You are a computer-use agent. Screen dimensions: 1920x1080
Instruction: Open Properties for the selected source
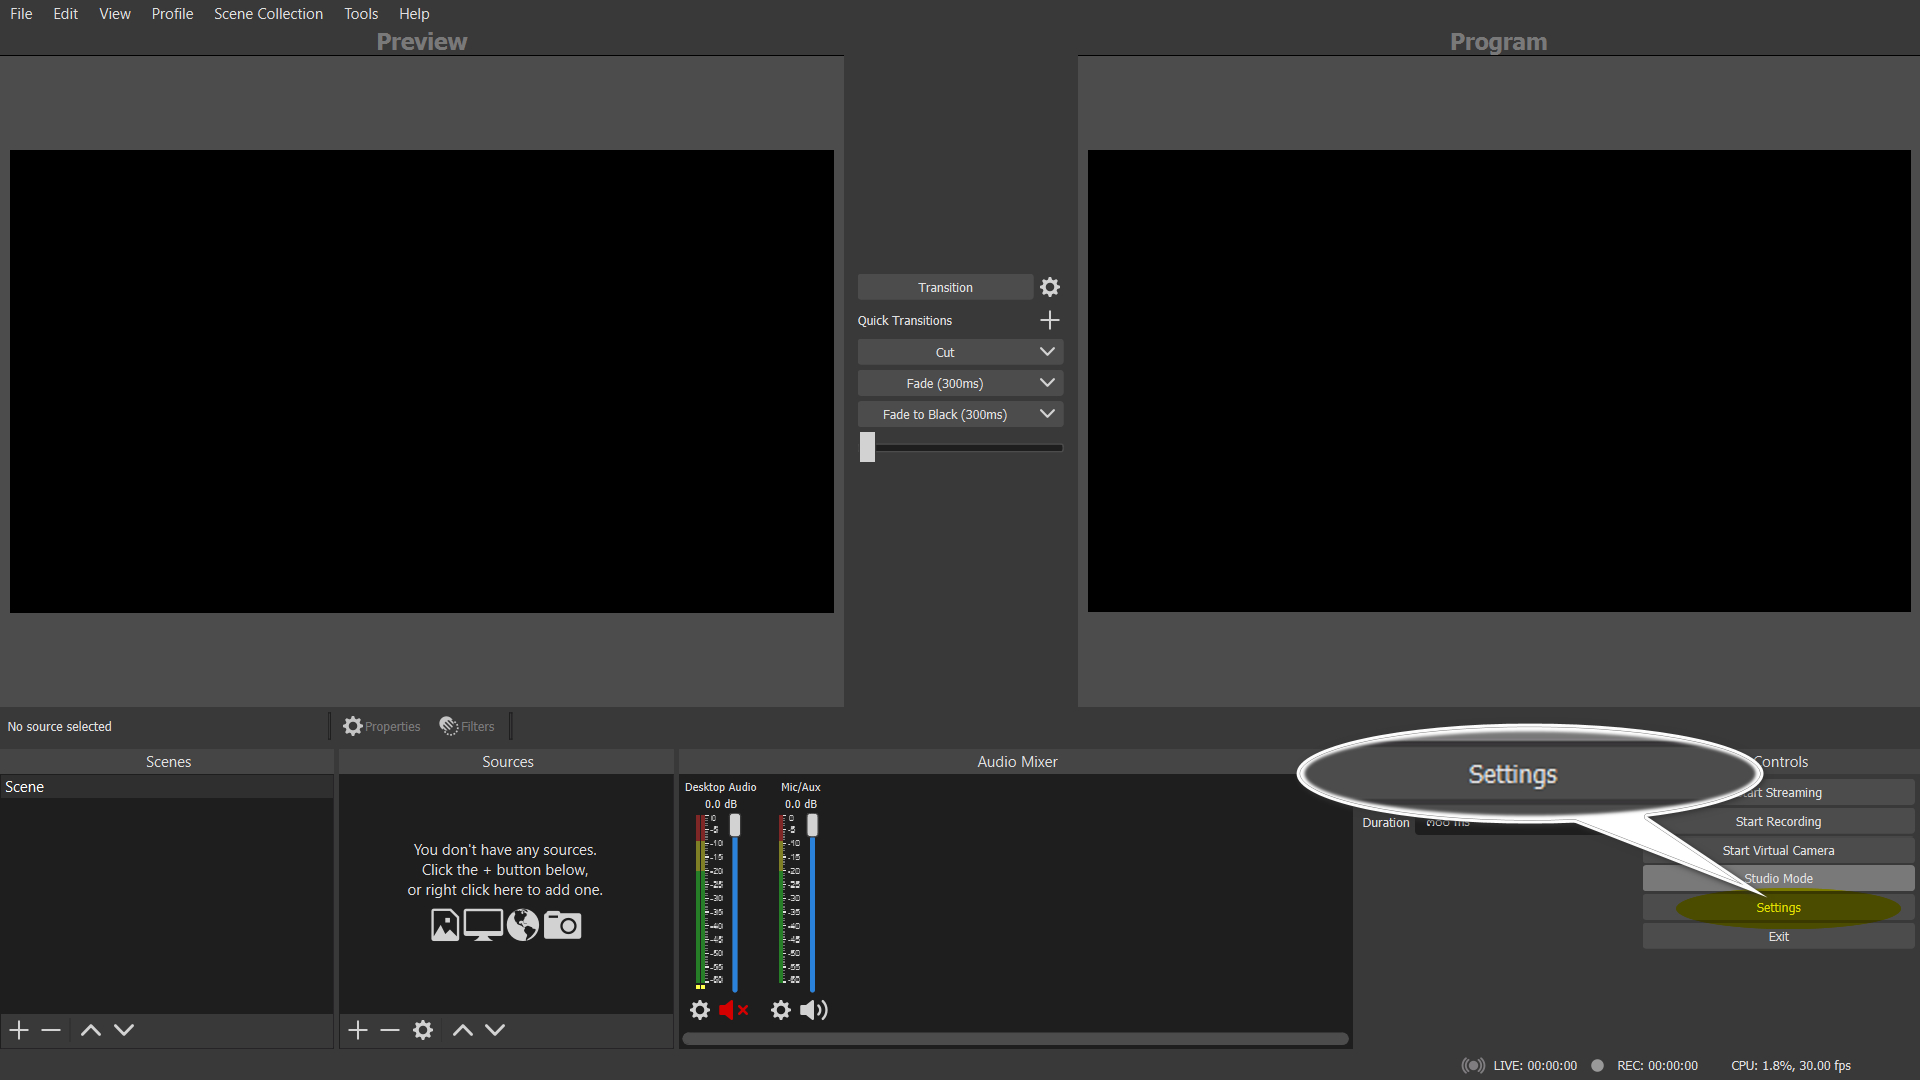[381, 726]
